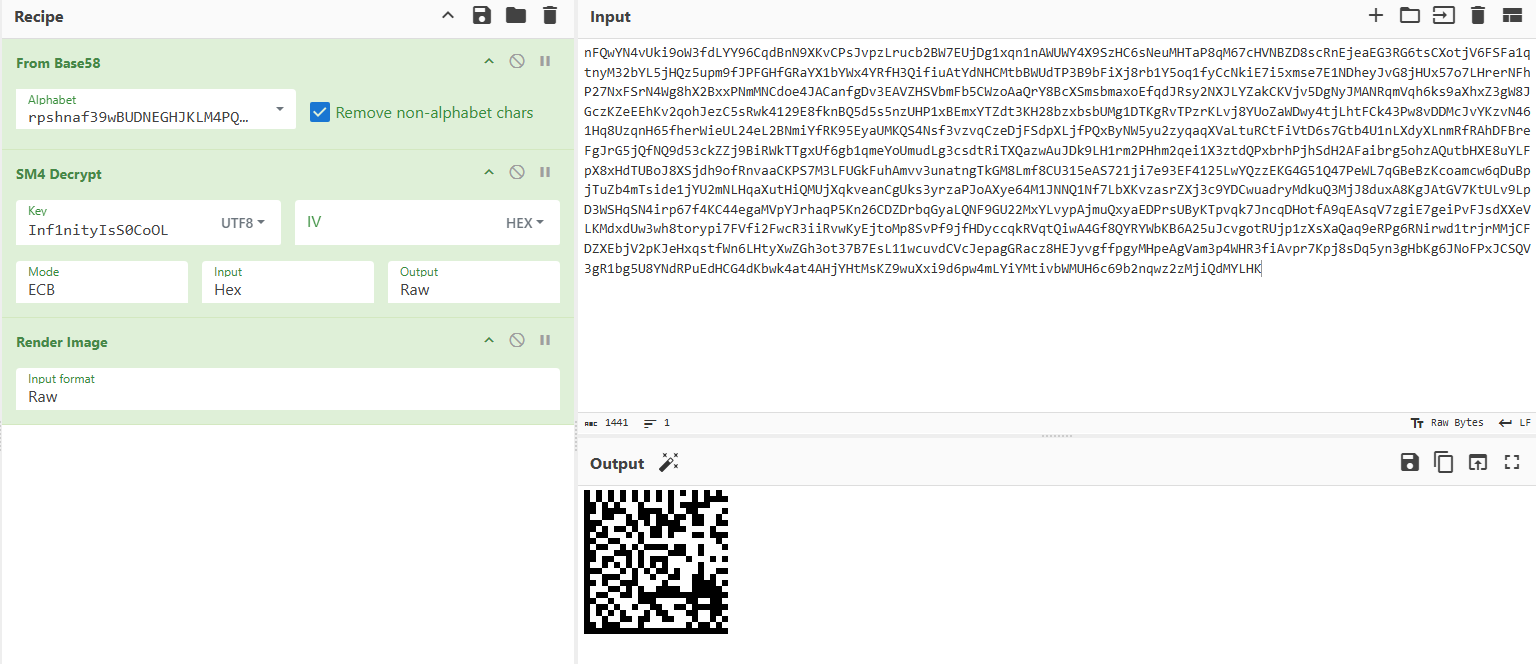Collapse the SM4 Decrypt operation
The height and width of the screenshot is (664, 1536).
(489, 173)
